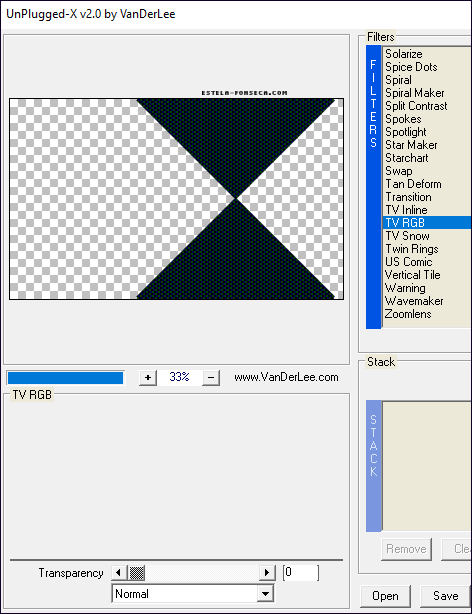The image size is (472, 614).
Task: Click the Transparency right arrow
Action: [267, 573]
